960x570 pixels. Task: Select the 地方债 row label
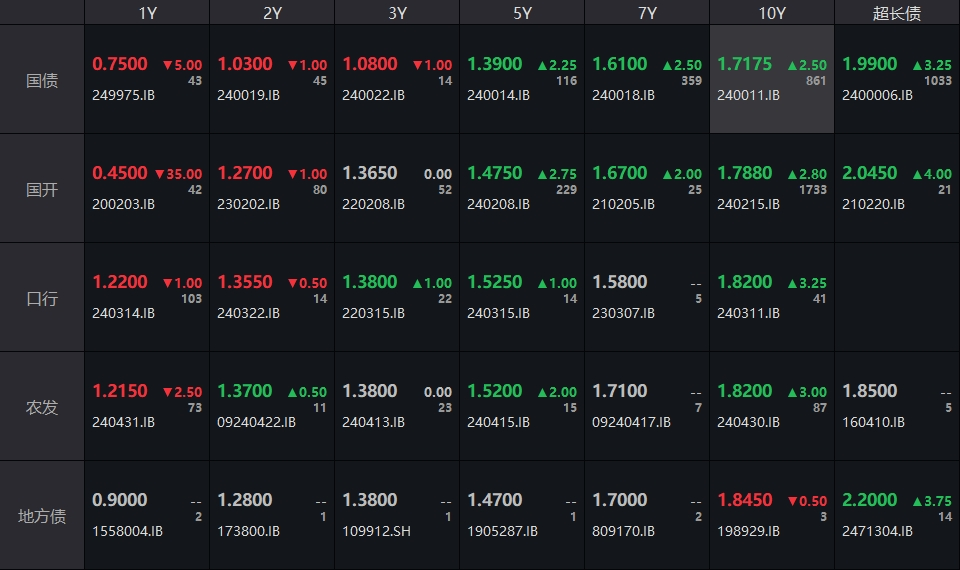coord(42,516)
